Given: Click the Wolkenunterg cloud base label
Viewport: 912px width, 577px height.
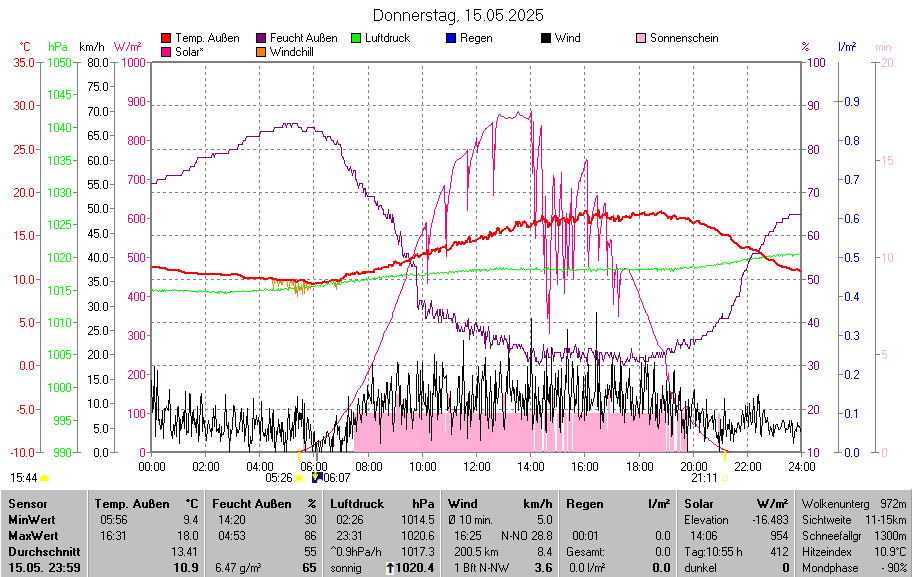Looking at the screenshot, I should point(835,504).
